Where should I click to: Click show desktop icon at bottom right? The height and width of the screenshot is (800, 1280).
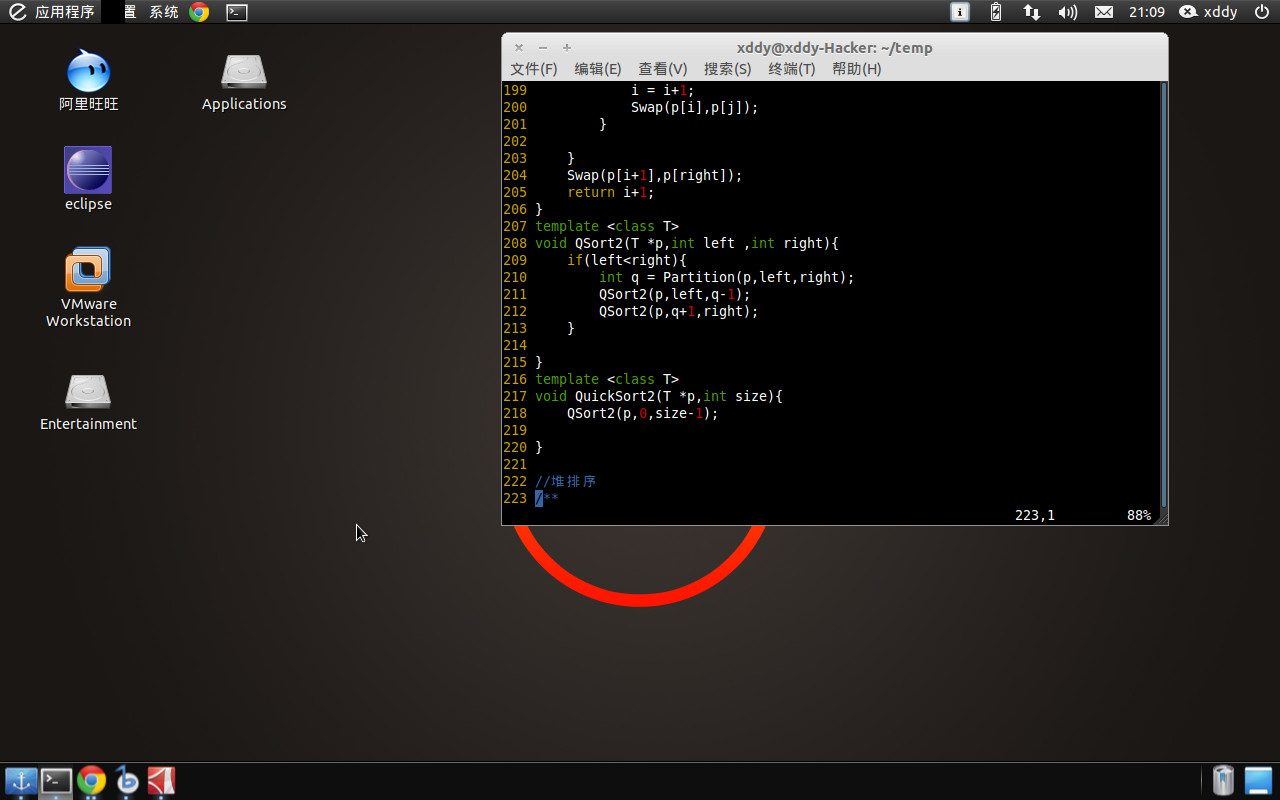[x=1258, y=780]
